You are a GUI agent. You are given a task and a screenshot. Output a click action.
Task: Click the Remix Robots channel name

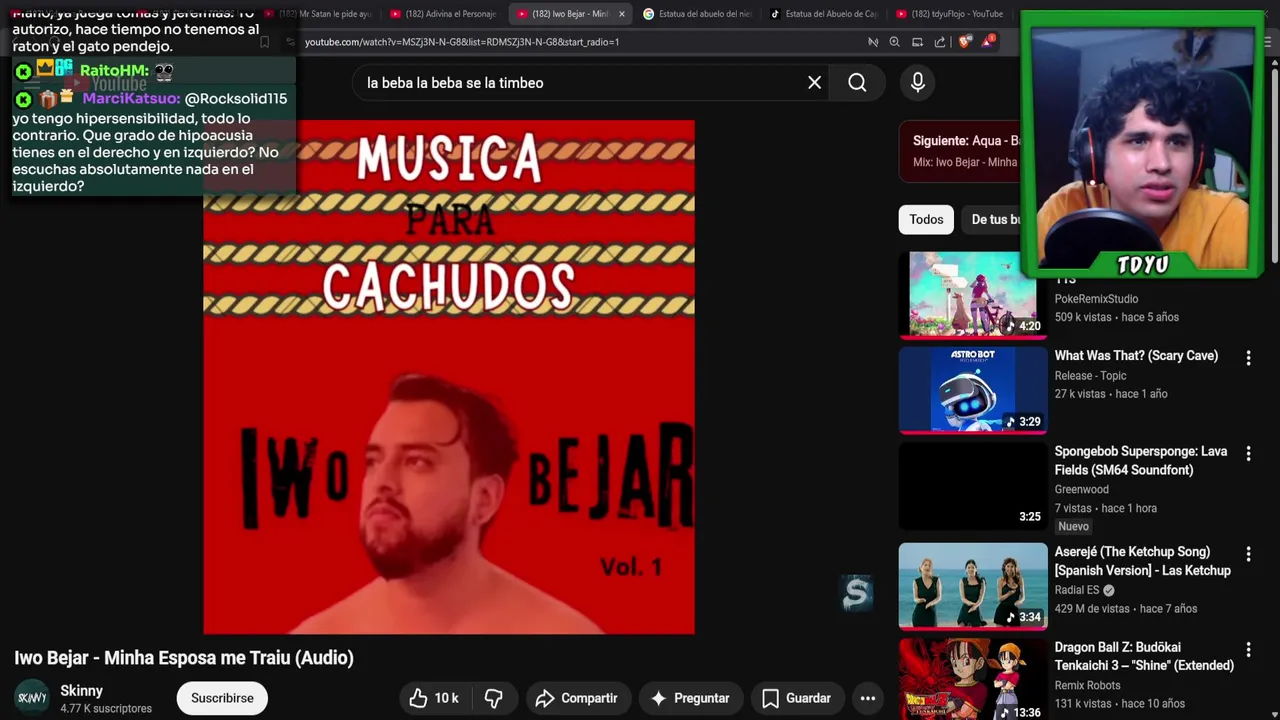[x=1087, y=686]
